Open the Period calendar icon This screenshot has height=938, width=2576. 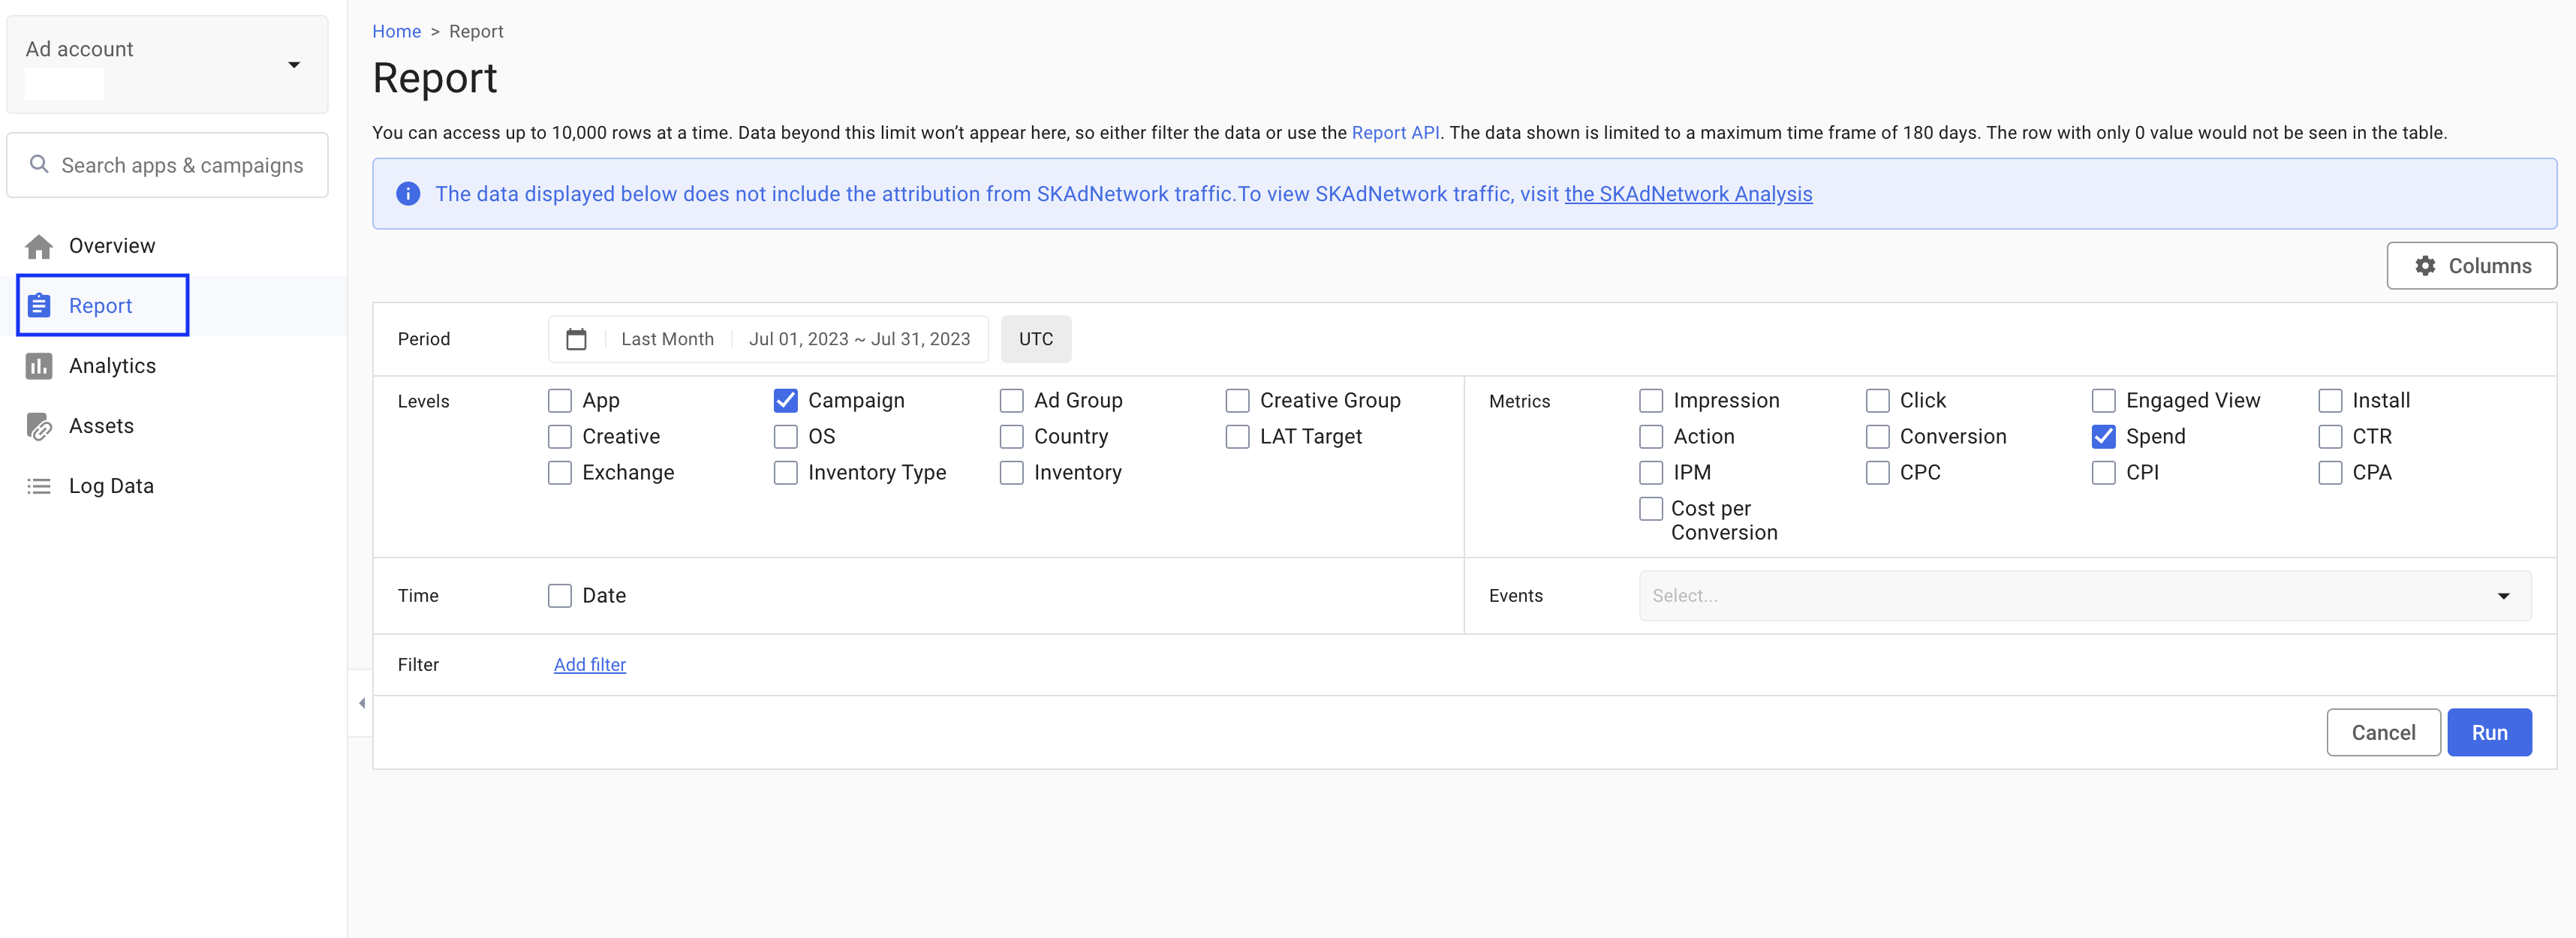(577, 338)
